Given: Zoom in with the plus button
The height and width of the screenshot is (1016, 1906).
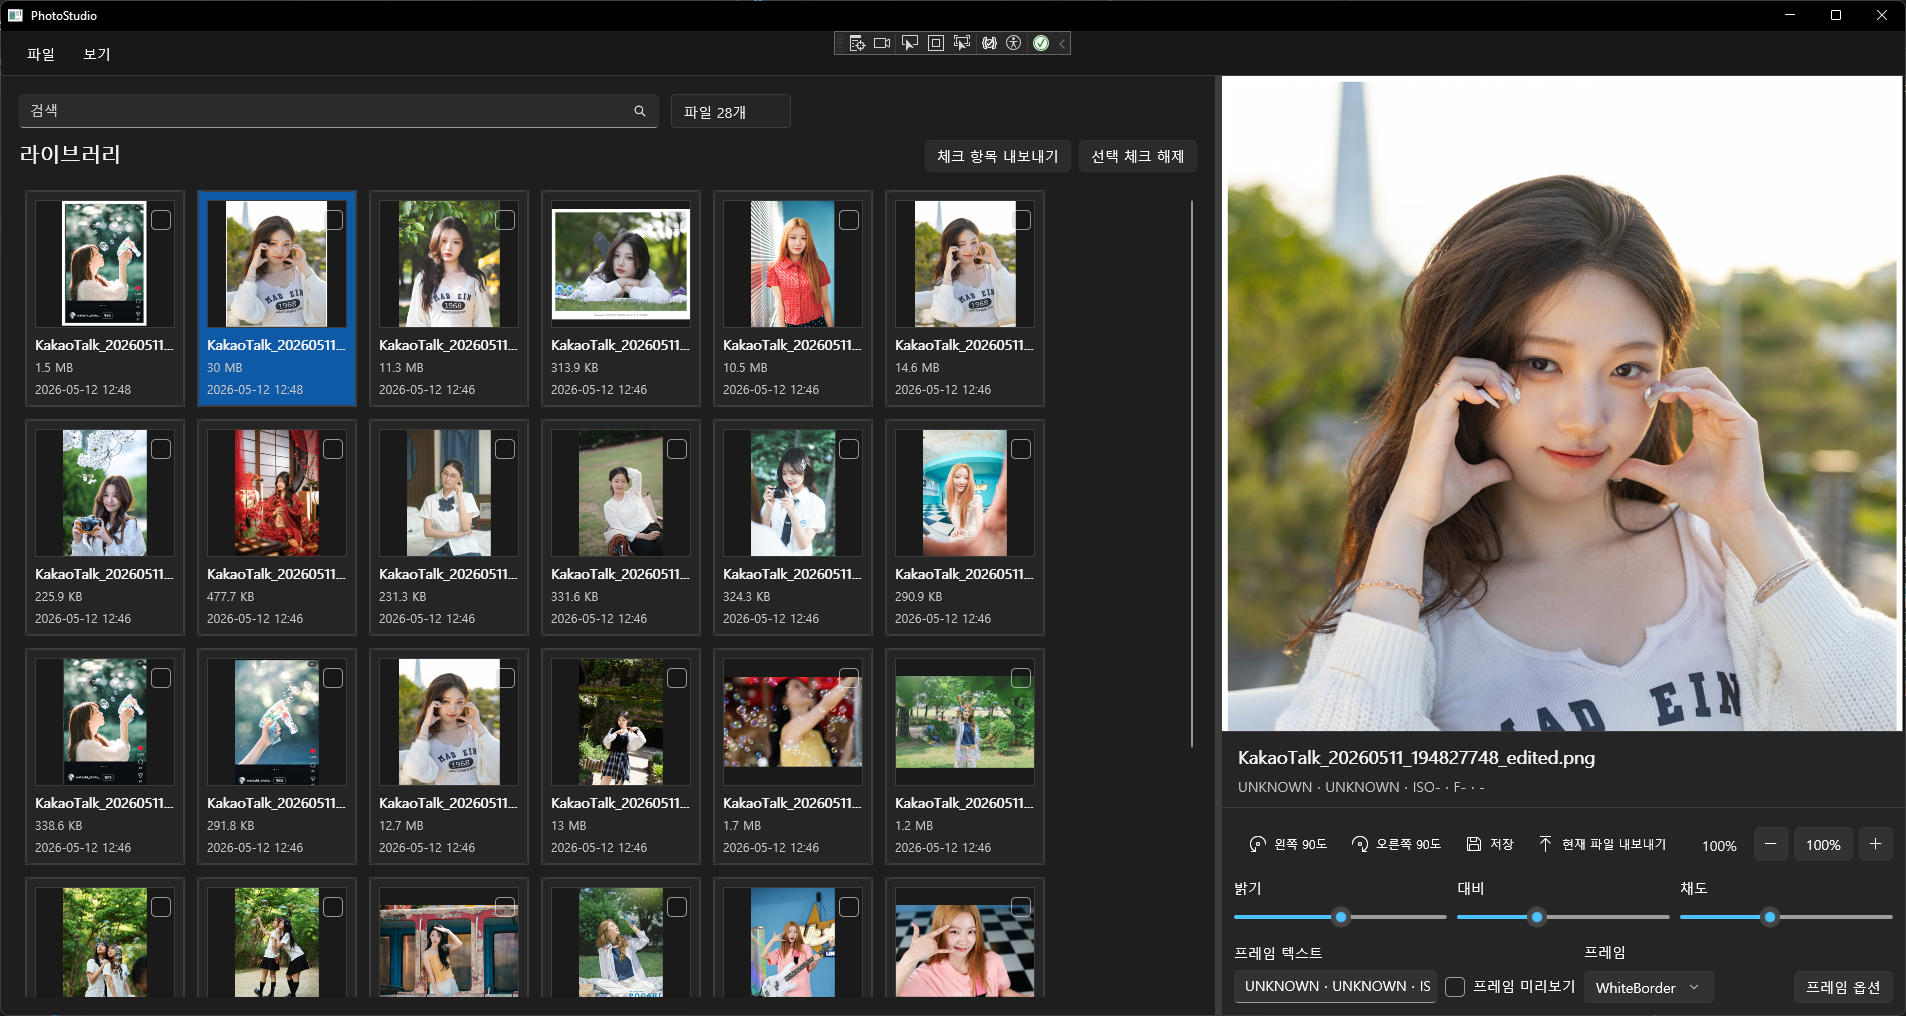Looking at the screenshot, I should [x=1875, y=844].
